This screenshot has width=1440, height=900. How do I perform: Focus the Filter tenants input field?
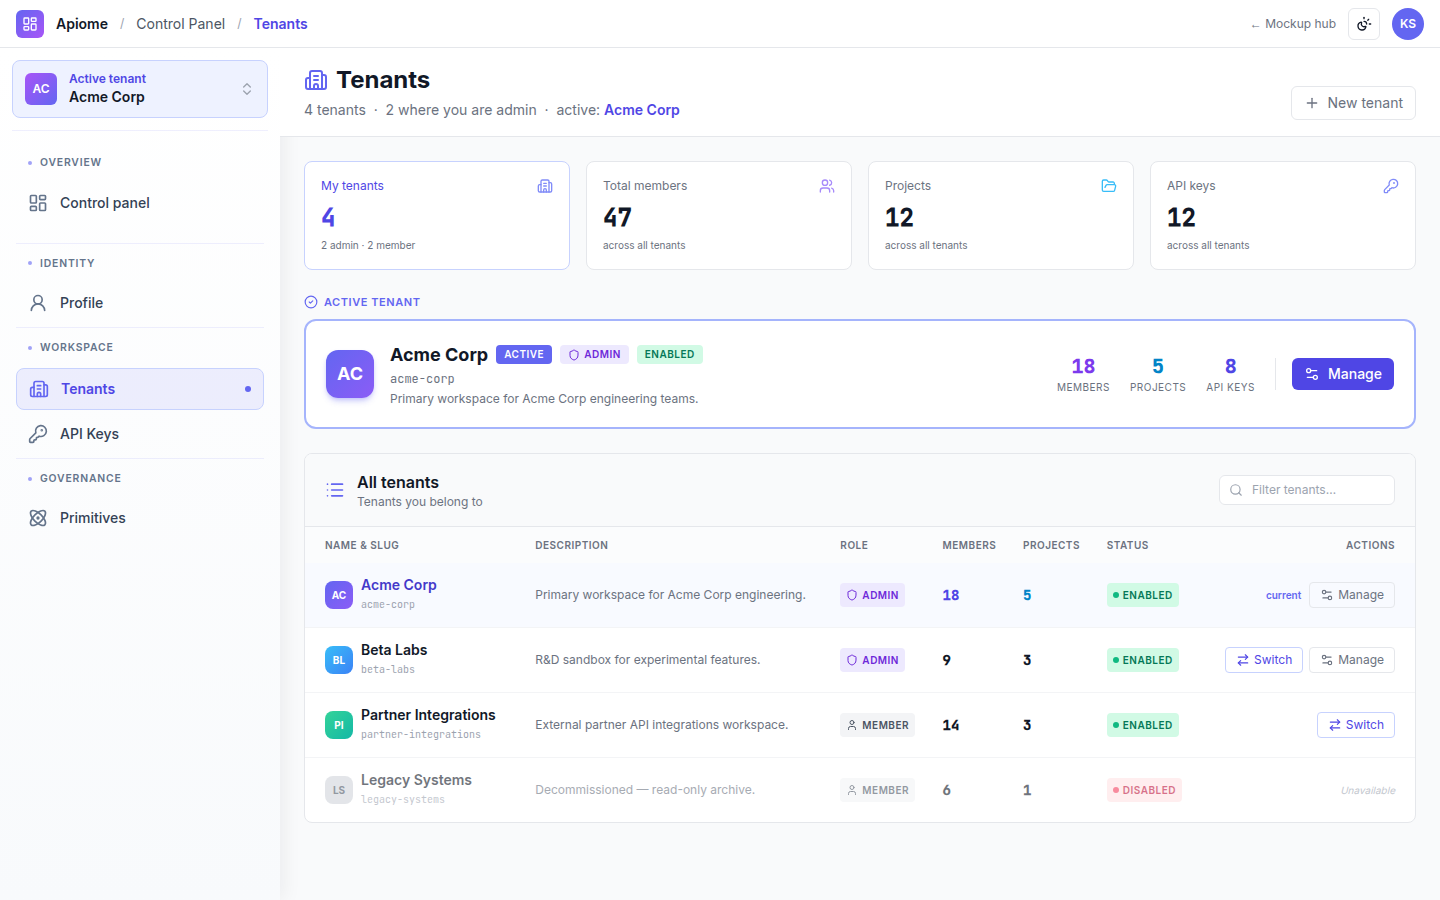(1307, 490)
